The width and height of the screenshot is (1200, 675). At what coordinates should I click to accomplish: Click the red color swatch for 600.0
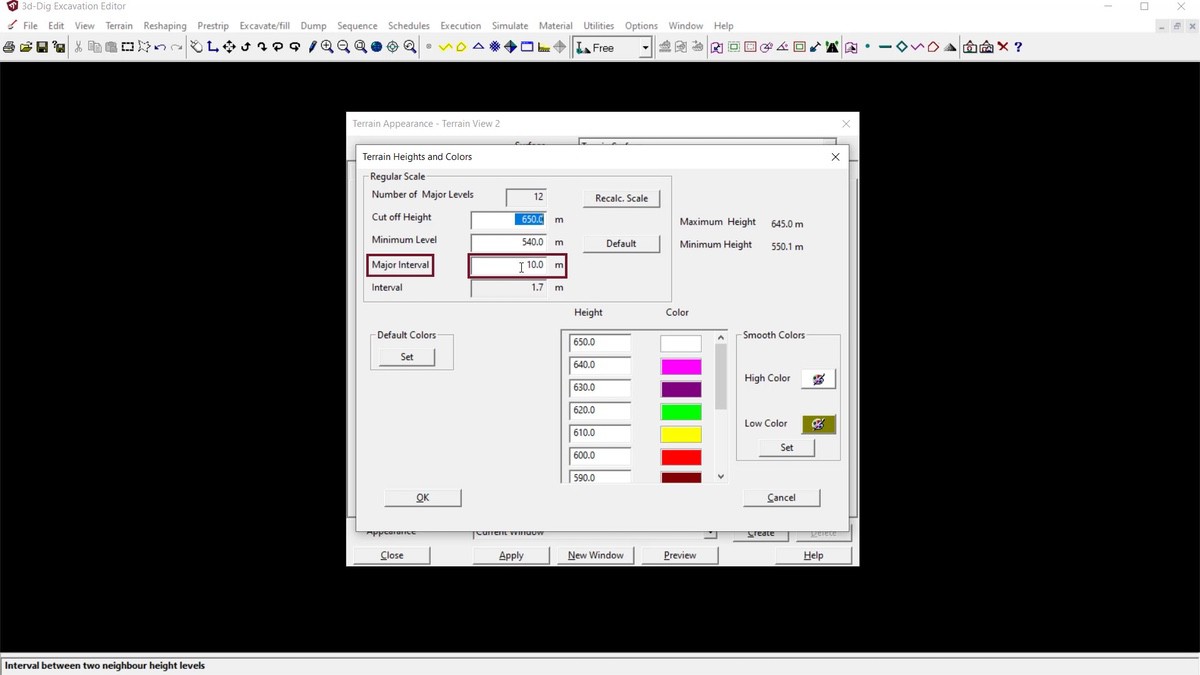(x=681, y=457)
